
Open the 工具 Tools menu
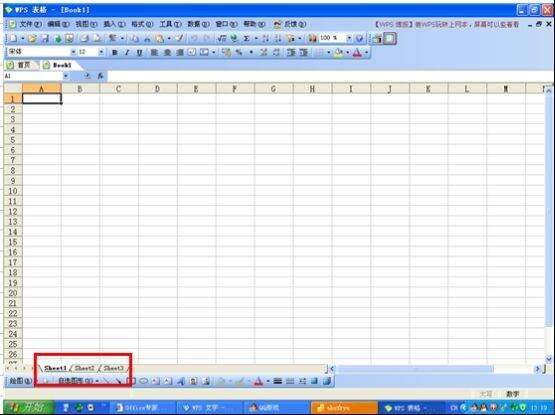coord(170,24)
